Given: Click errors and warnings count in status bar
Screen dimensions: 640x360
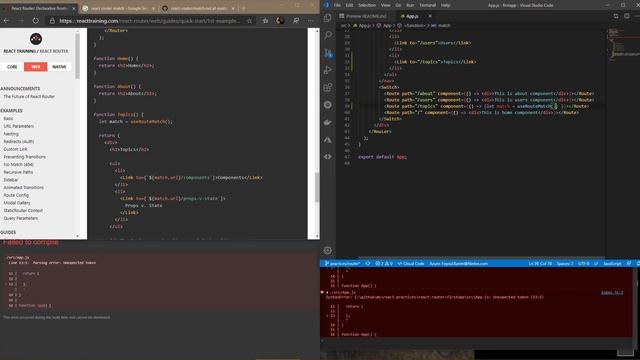Looking at the screenshot, I should [384, 264].
